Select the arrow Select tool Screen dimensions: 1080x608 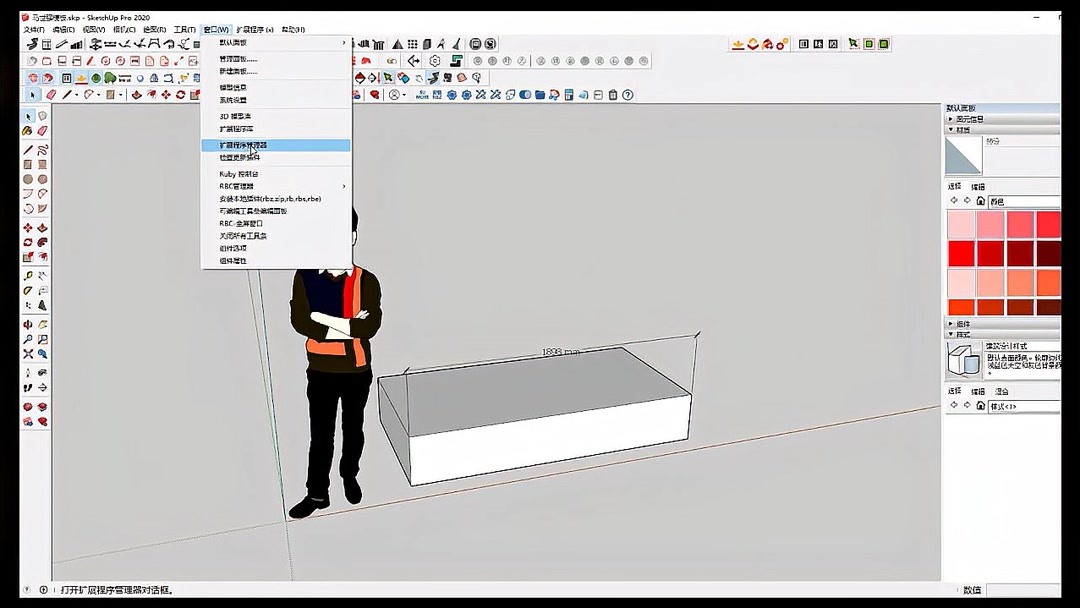click(30, 116)
